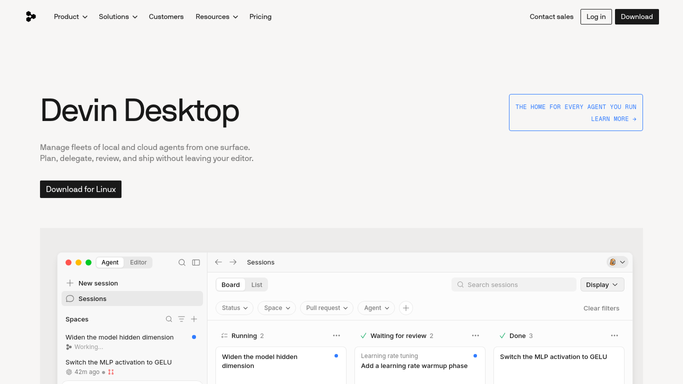683x384 pixels.
Task: Click the Download button in navbar
Action: click(x=637, y=17)
